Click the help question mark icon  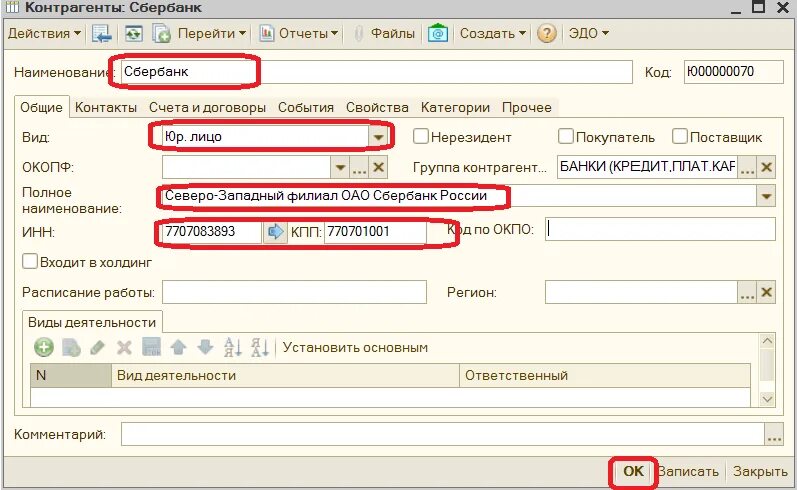[546, 34]
